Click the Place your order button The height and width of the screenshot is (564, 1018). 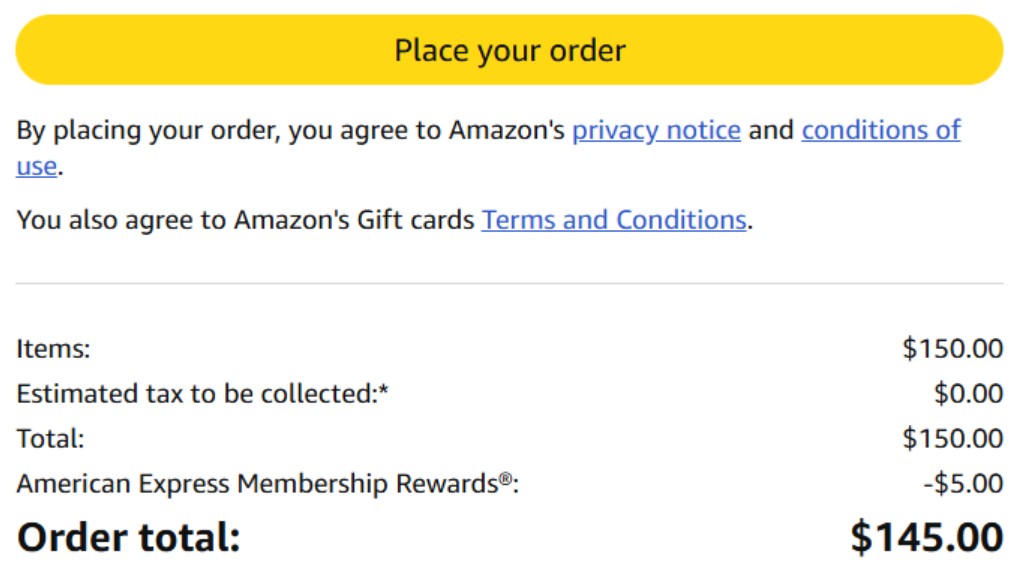click(509, 50)
